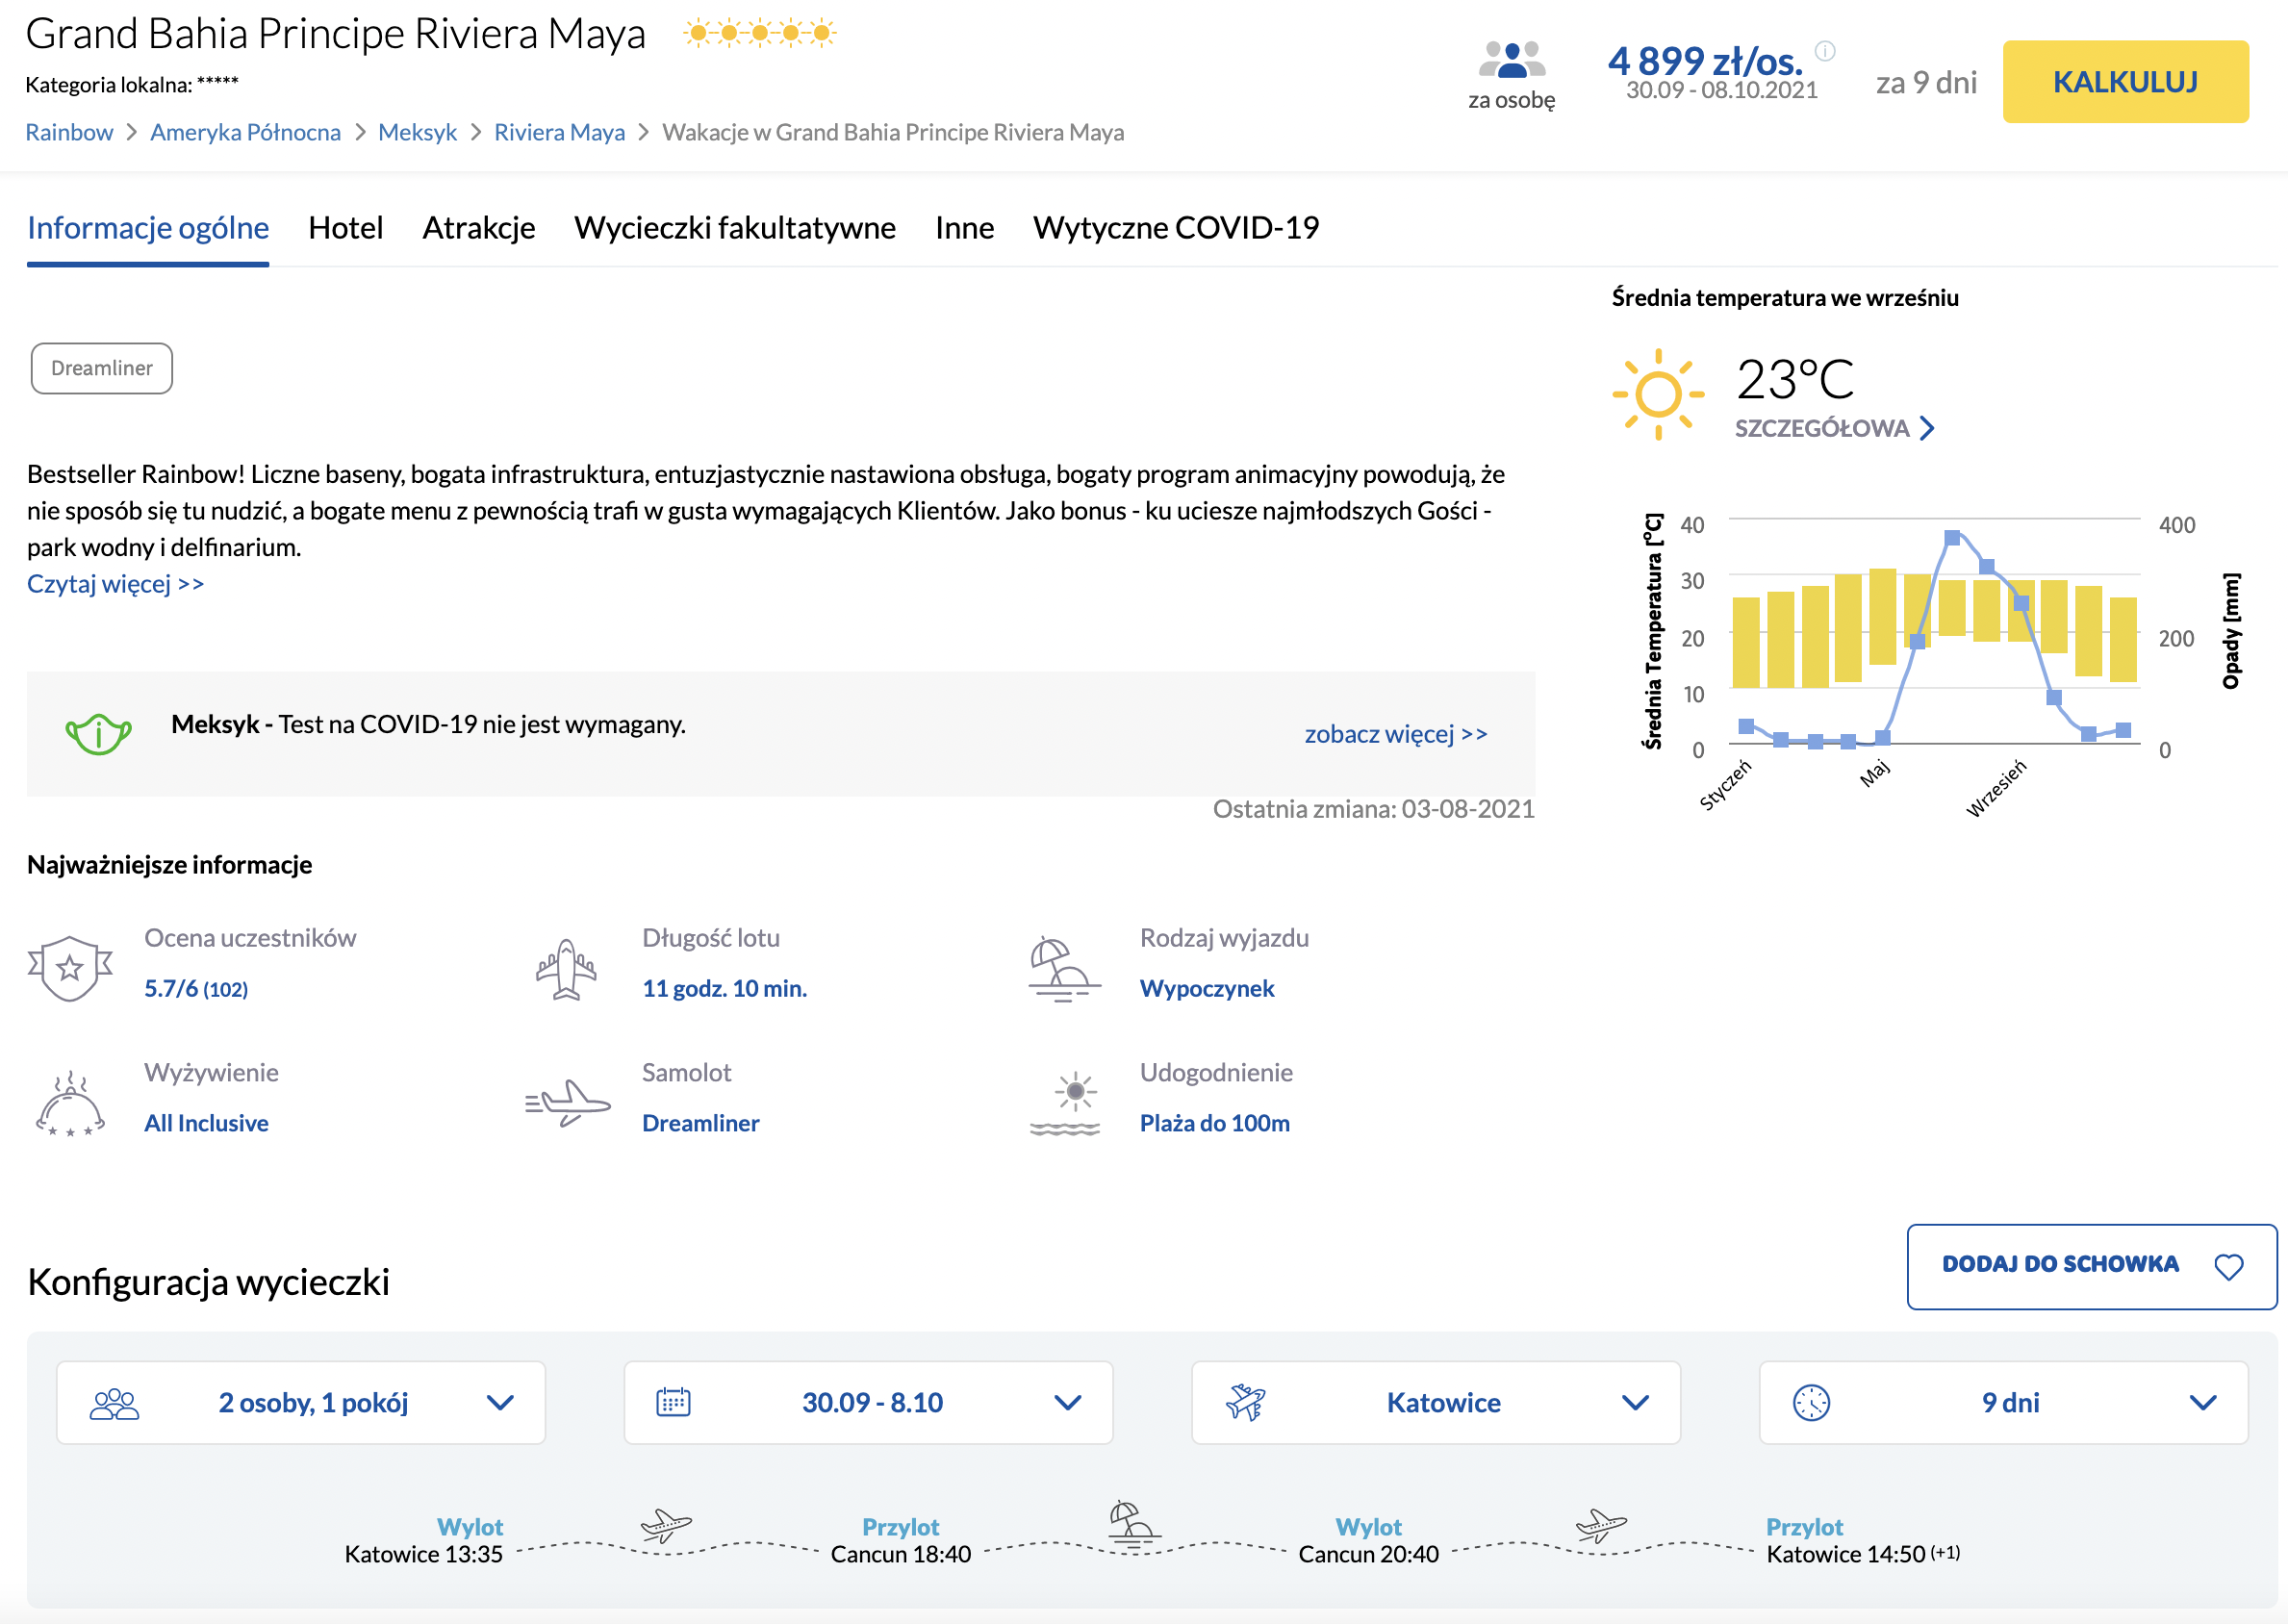
Task: Click the people icon above 'za osobę'
Action: (x=1511, y=59)
